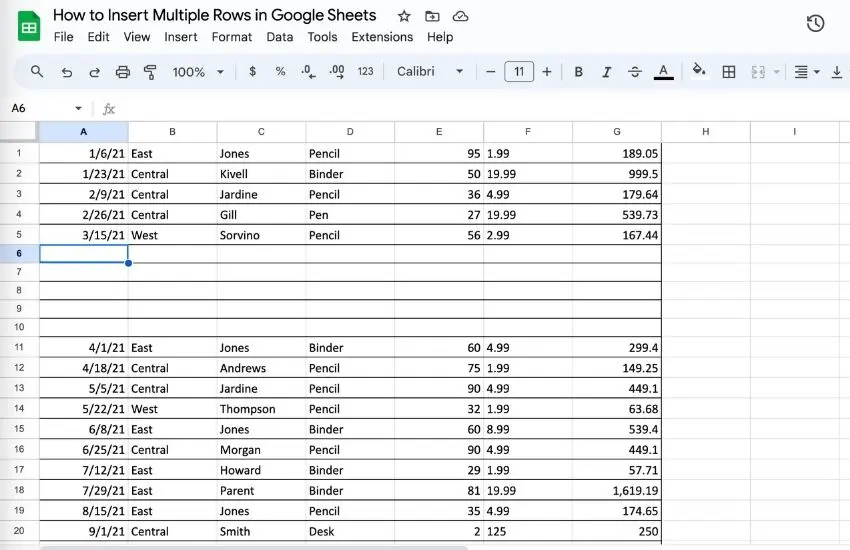Click the merge cells icon
The height and width of the screenshot is (550, 850).
tap(758, 72)
